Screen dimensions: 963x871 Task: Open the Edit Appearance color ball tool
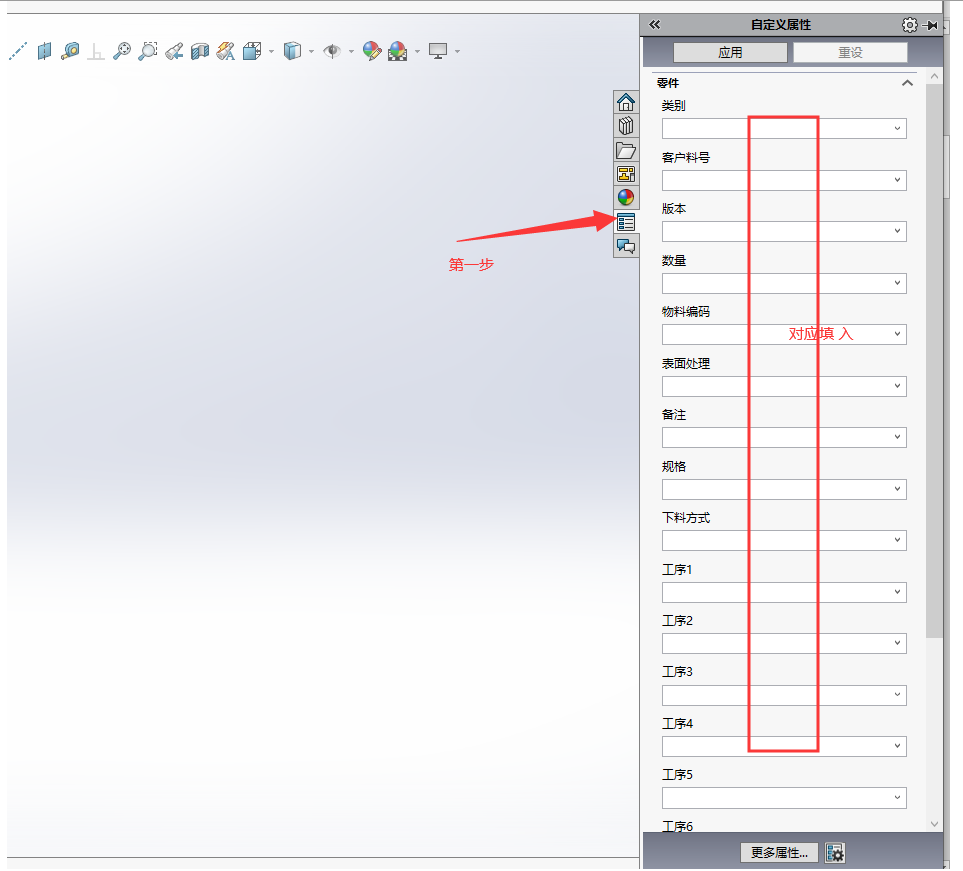pyautogui.click(x=372, y=51)
